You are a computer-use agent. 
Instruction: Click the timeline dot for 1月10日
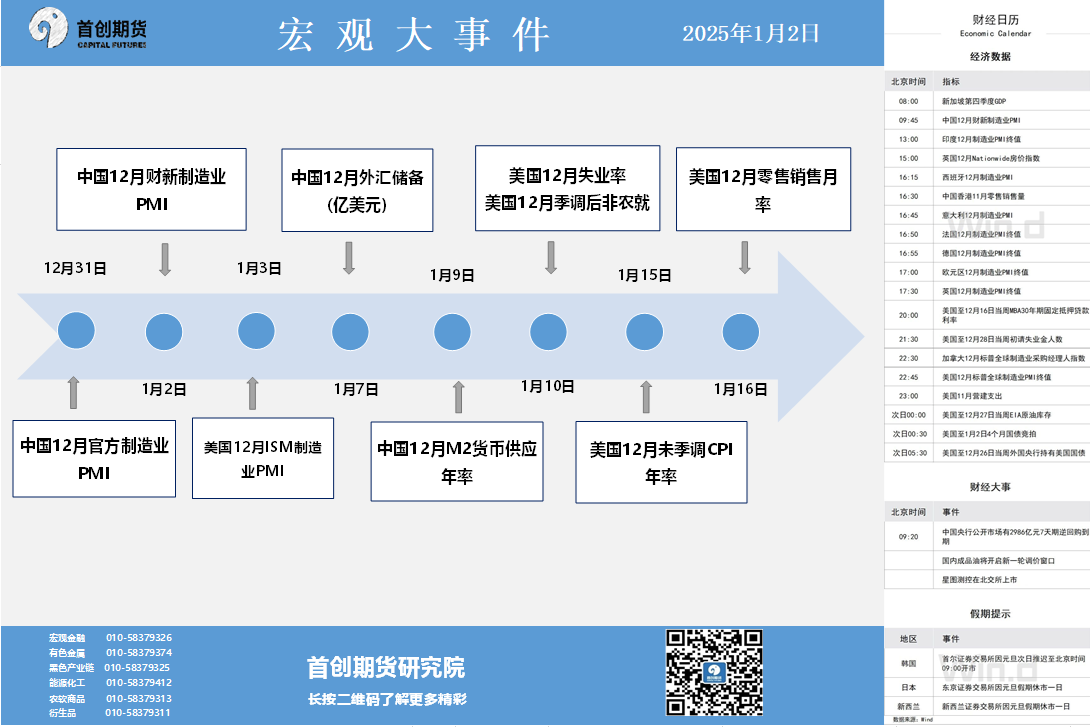tap(548, 332)
